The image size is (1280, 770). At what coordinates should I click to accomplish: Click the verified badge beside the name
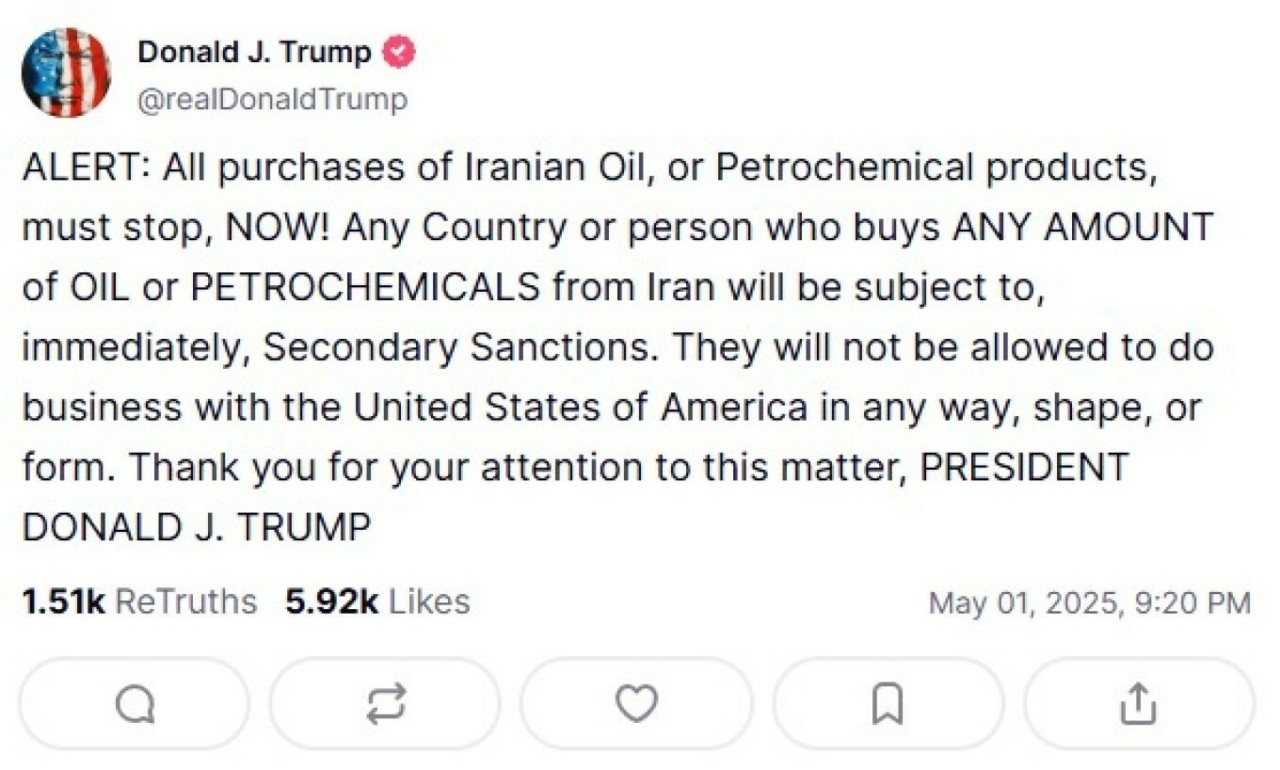tap(401, 53)
